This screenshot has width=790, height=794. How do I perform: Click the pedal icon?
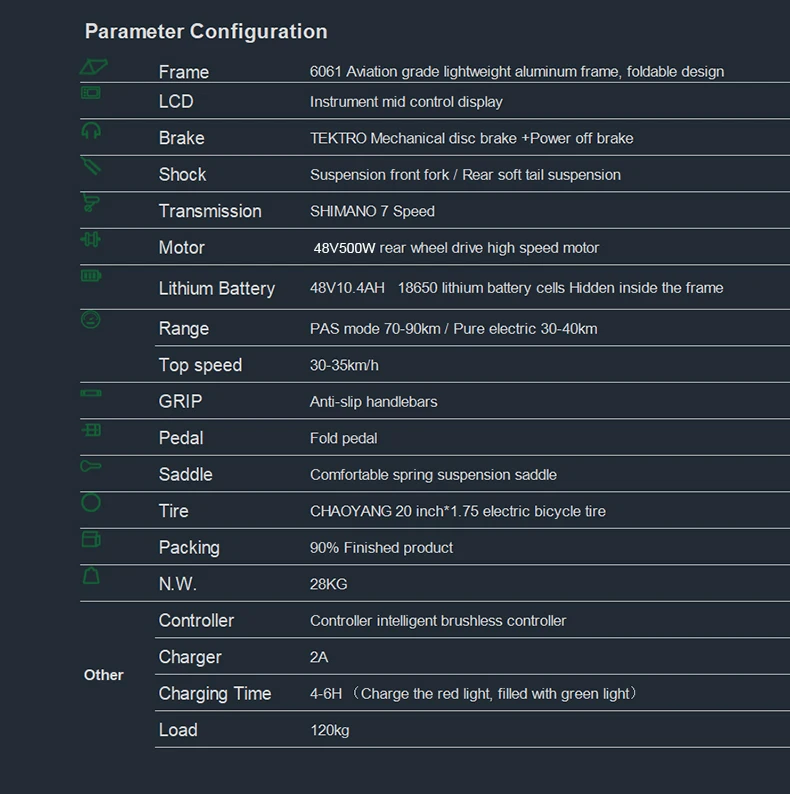click(x=91, y=430)
